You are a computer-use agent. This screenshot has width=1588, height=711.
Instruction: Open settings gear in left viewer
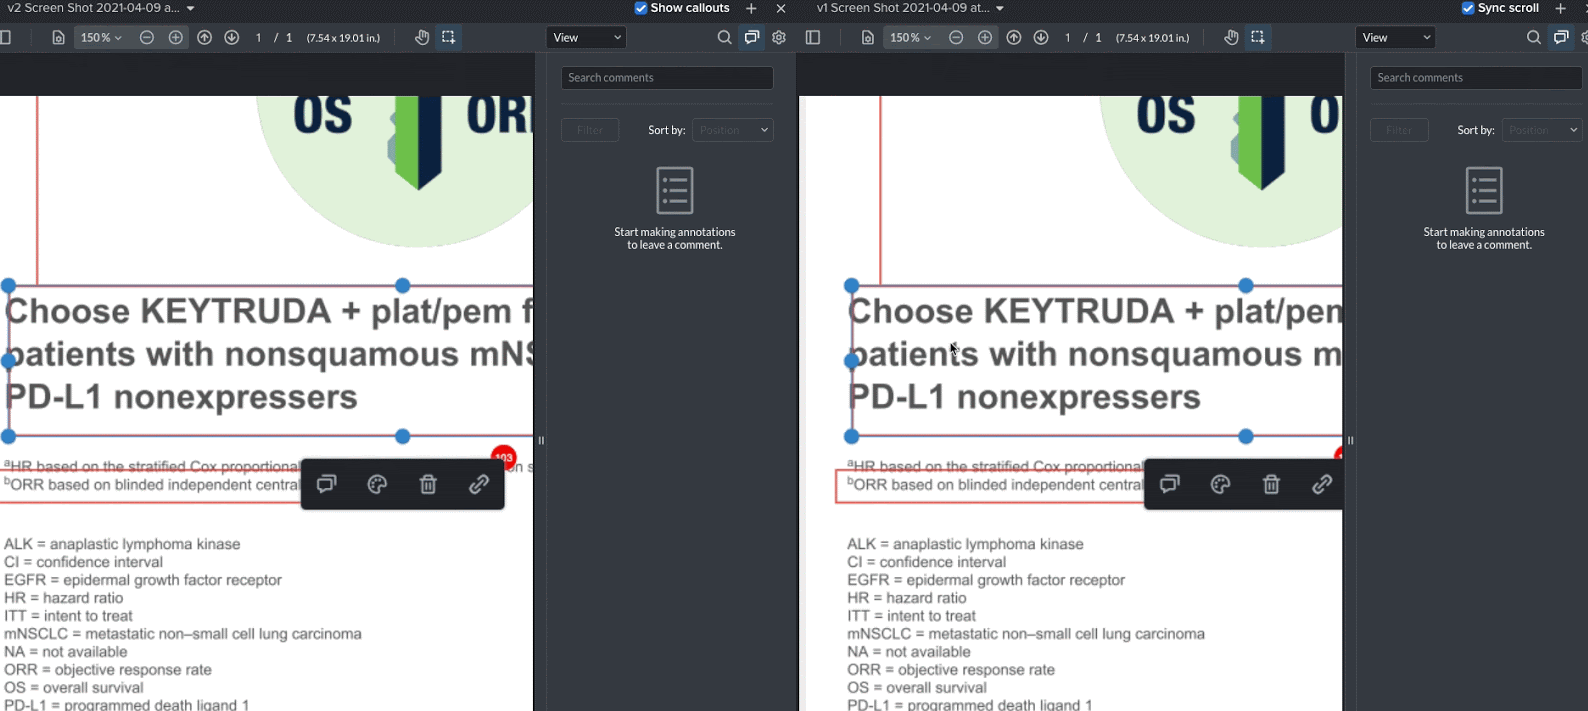click(x=779, y=37)
